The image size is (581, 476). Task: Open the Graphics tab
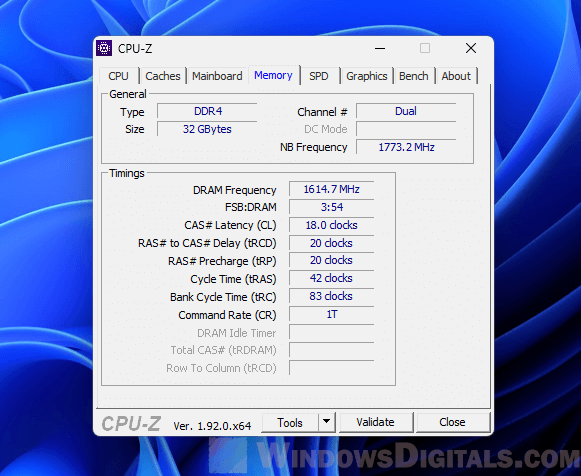(367, 76)
